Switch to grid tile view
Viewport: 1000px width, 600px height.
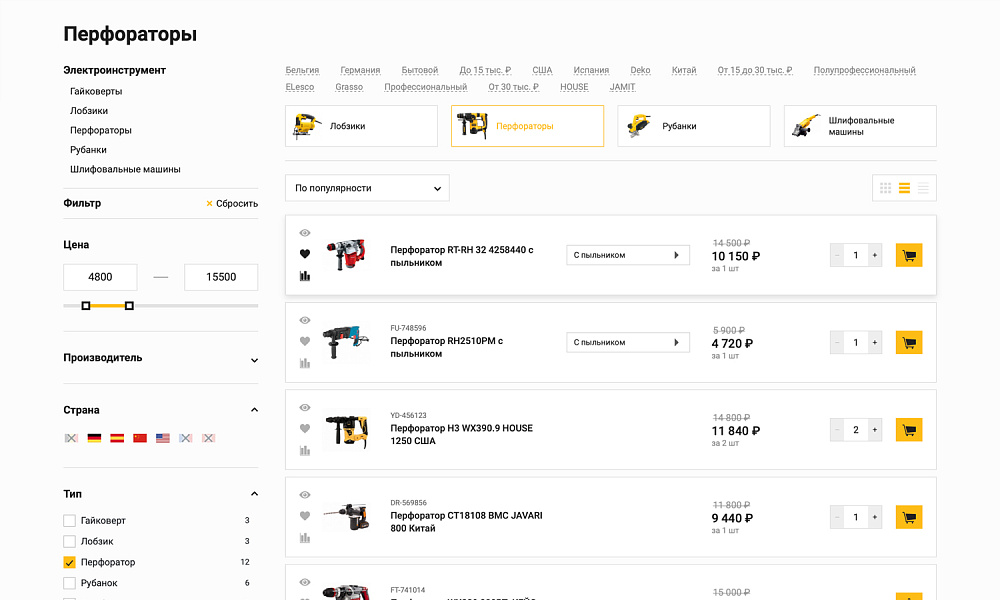tap(885, 188)
